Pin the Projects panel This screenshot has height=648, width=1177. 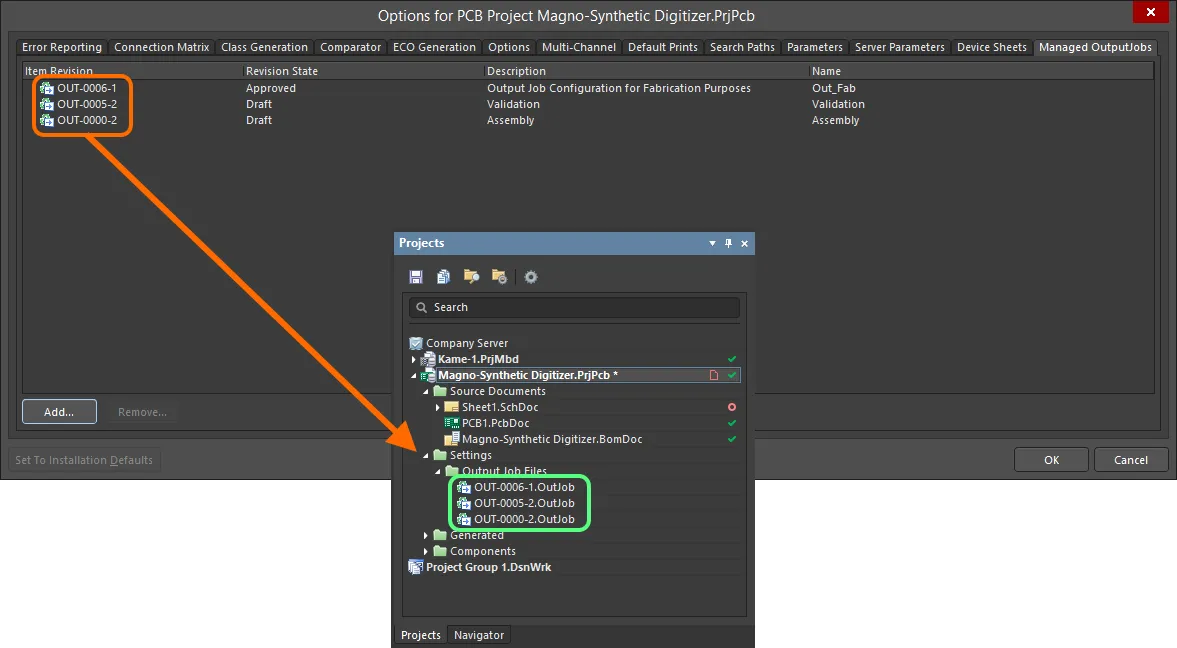coord(728,243)
